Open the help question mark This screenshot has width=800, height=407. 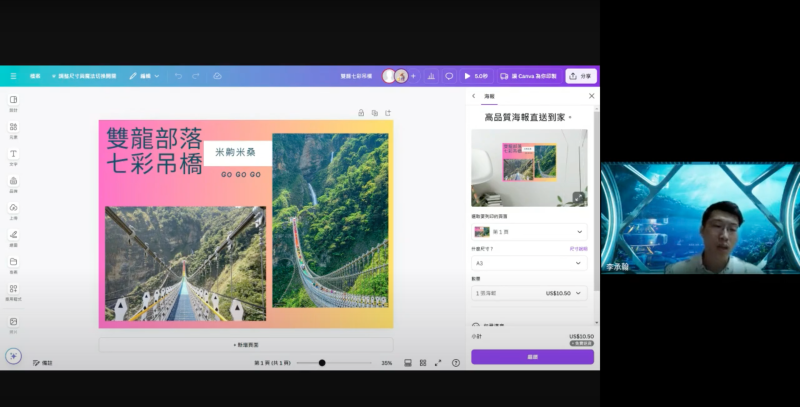[456, 363]
